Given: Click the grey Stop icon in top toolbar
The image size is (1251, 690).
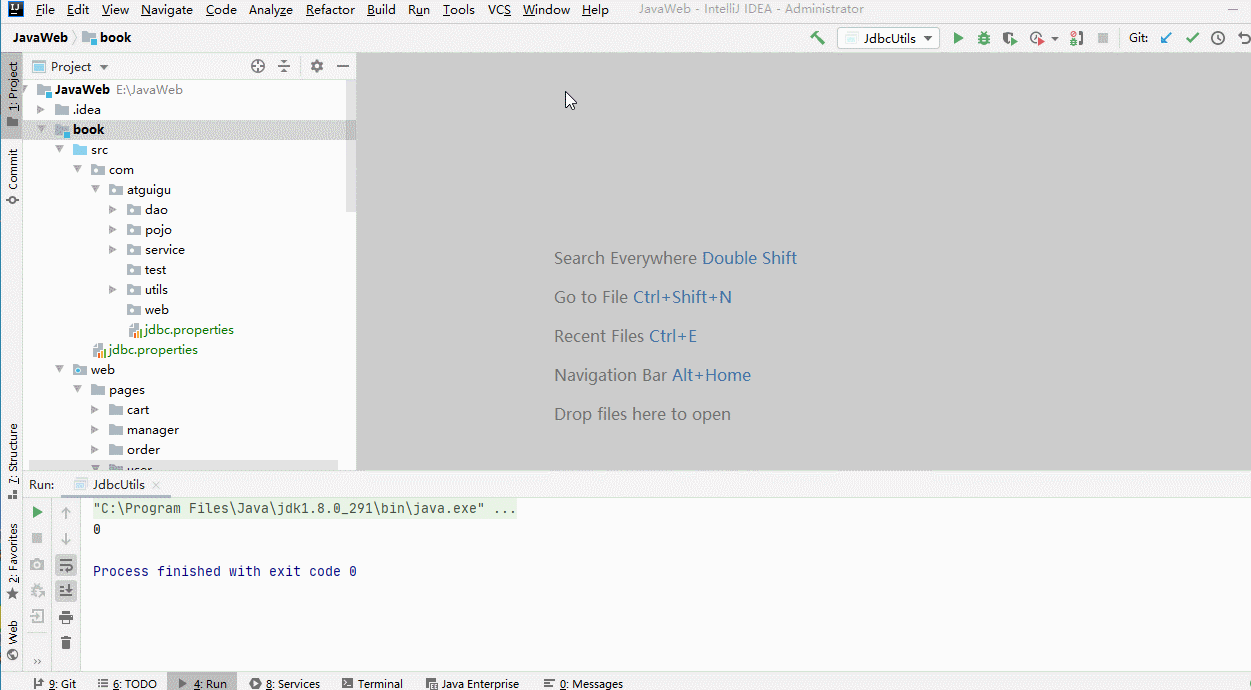Looking at the screenshot, I should (1103, 38).
